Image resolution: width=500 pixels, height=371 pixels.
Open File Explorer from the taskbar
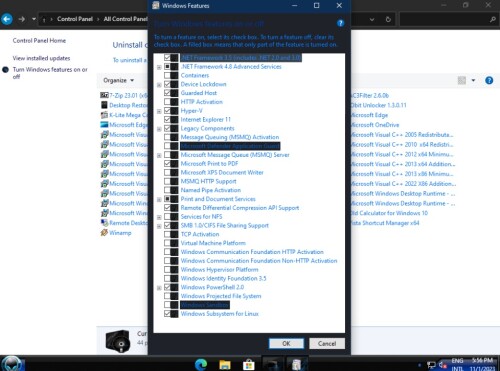point(225,364)
